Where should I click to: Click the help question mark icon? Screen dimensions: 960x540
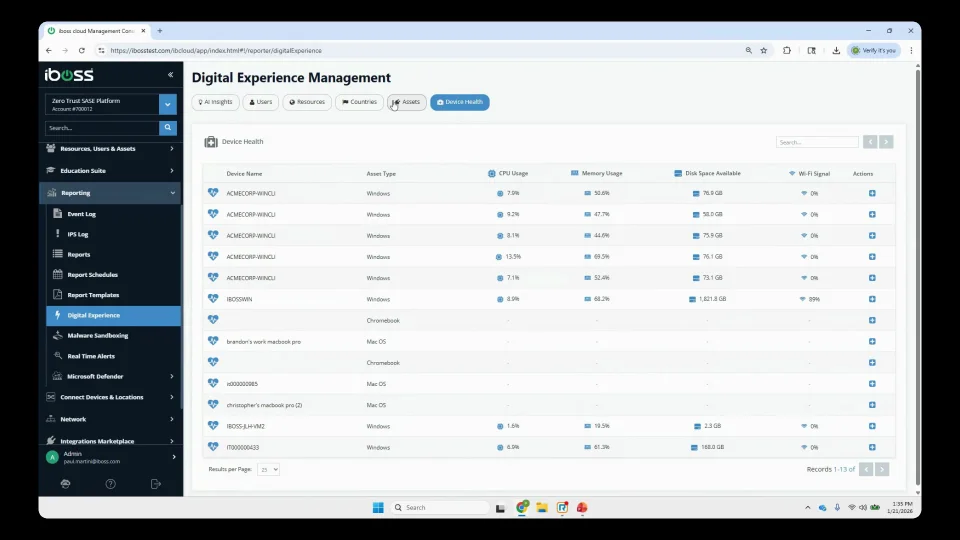[110, 484]
